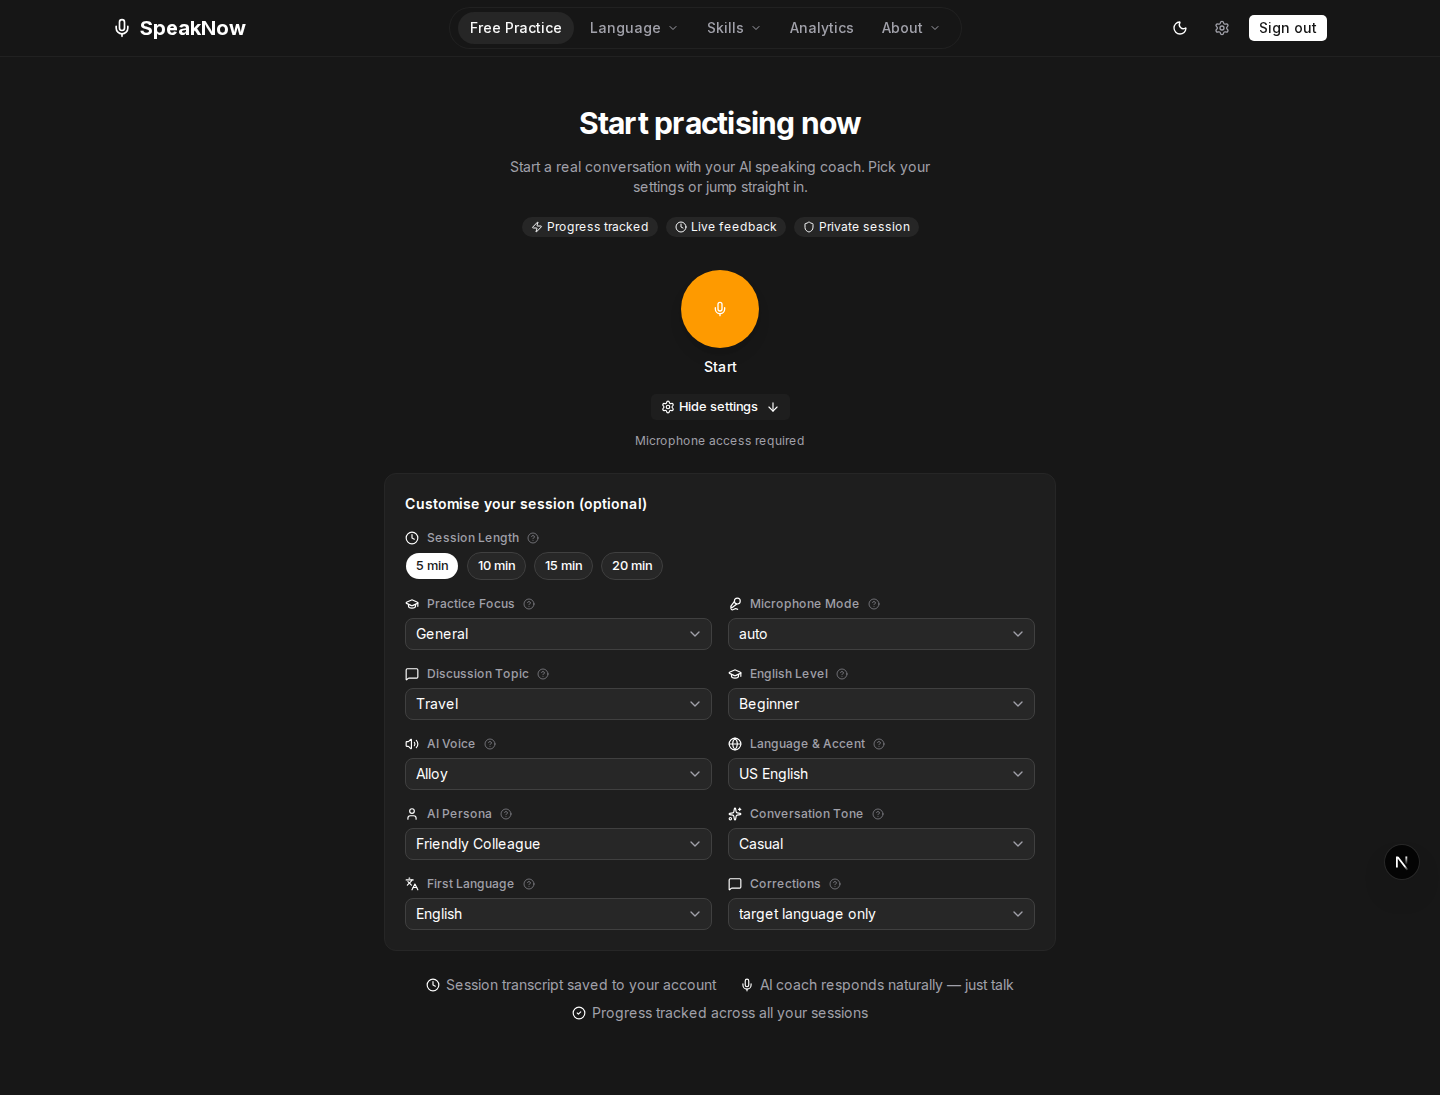
Task: Click the microphone icon in the SpeakNow logo
Action: click(x=121, y=28)
